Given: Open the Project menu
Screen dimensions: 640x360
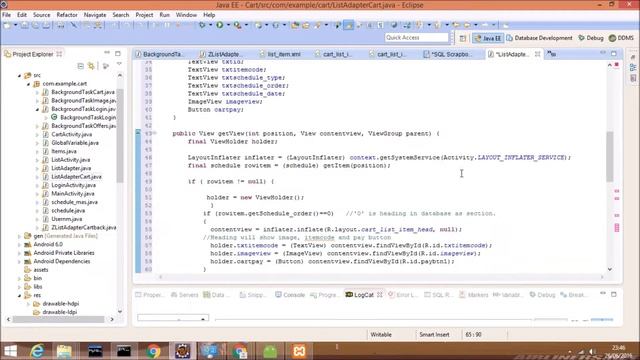Looking at the screenshot, I should 144,15.
